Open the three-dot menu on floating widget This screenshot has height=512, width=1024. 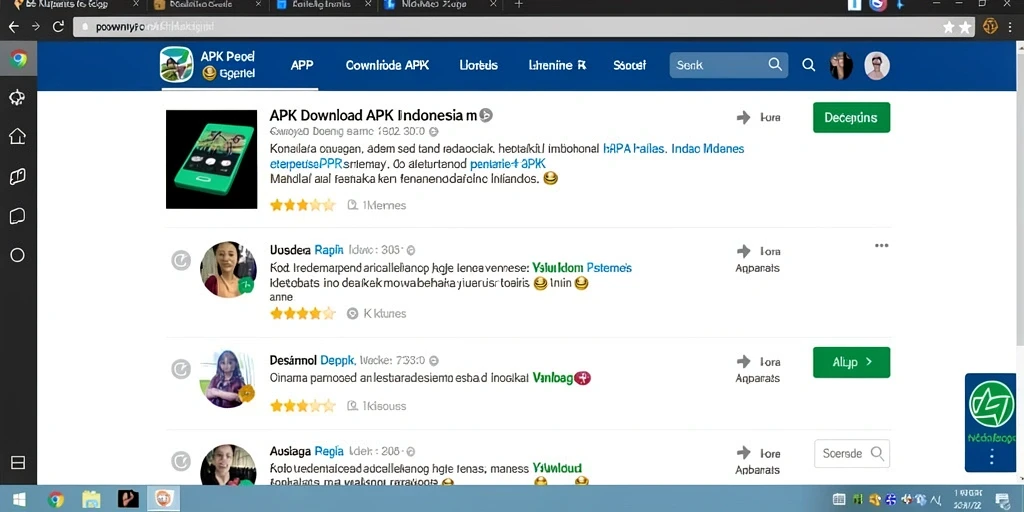click(x=991, y=456)
